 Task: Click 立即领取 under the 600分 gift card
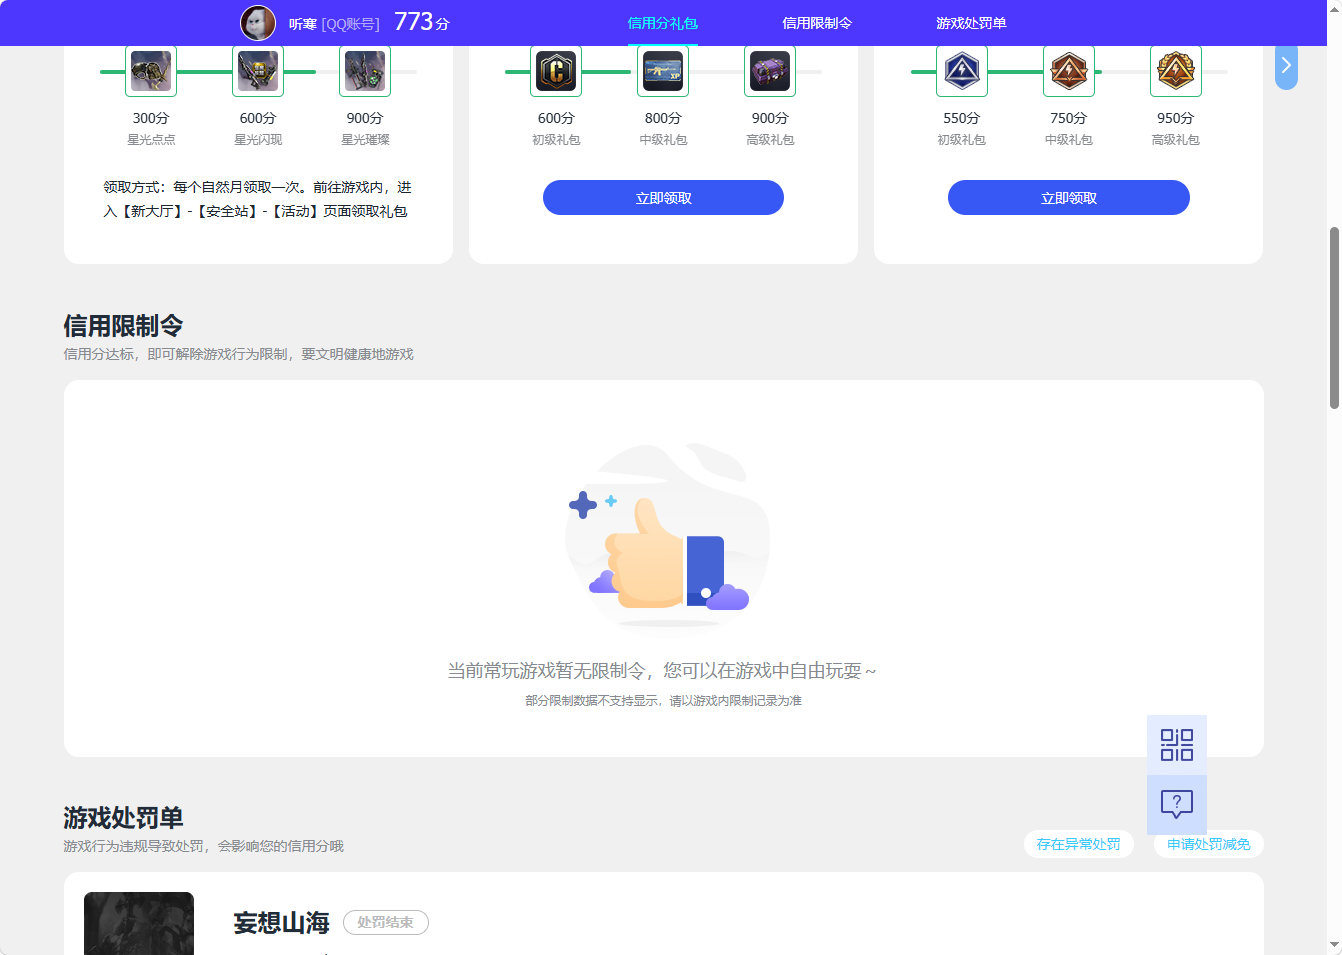(663, 198)
